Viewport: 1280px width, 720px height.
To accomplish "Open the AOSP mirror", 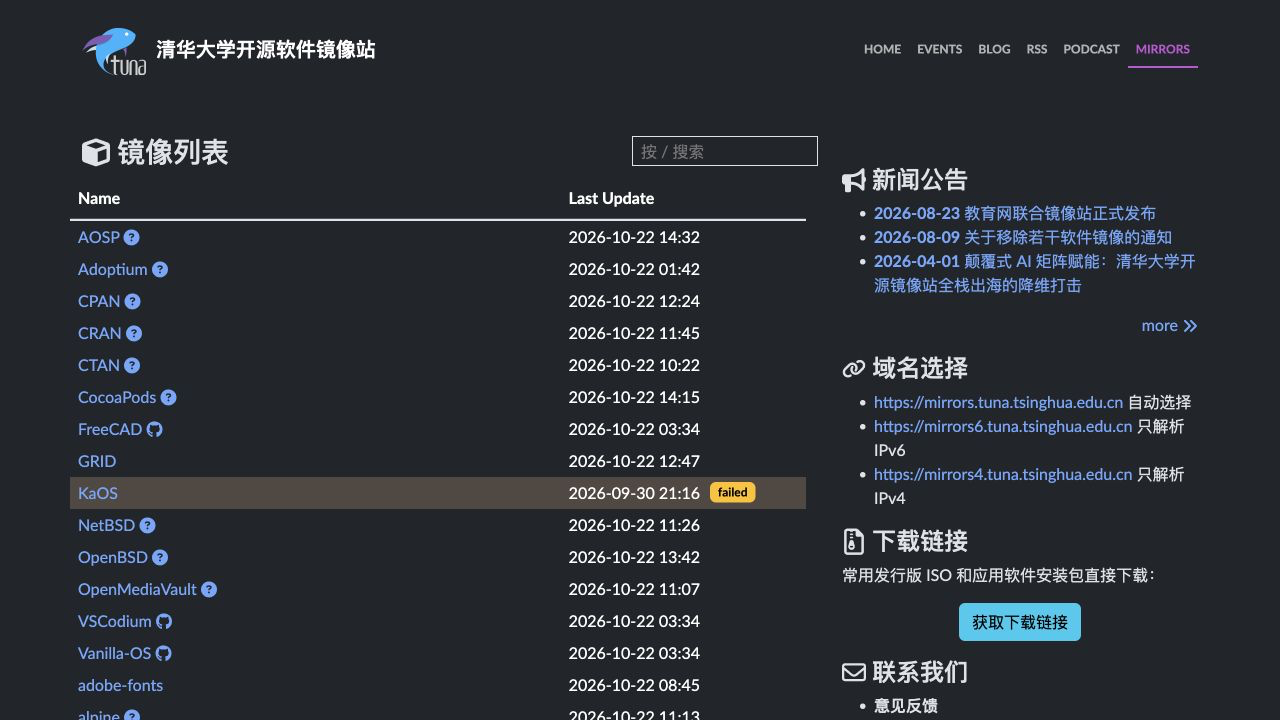I will tap(98, 237).
